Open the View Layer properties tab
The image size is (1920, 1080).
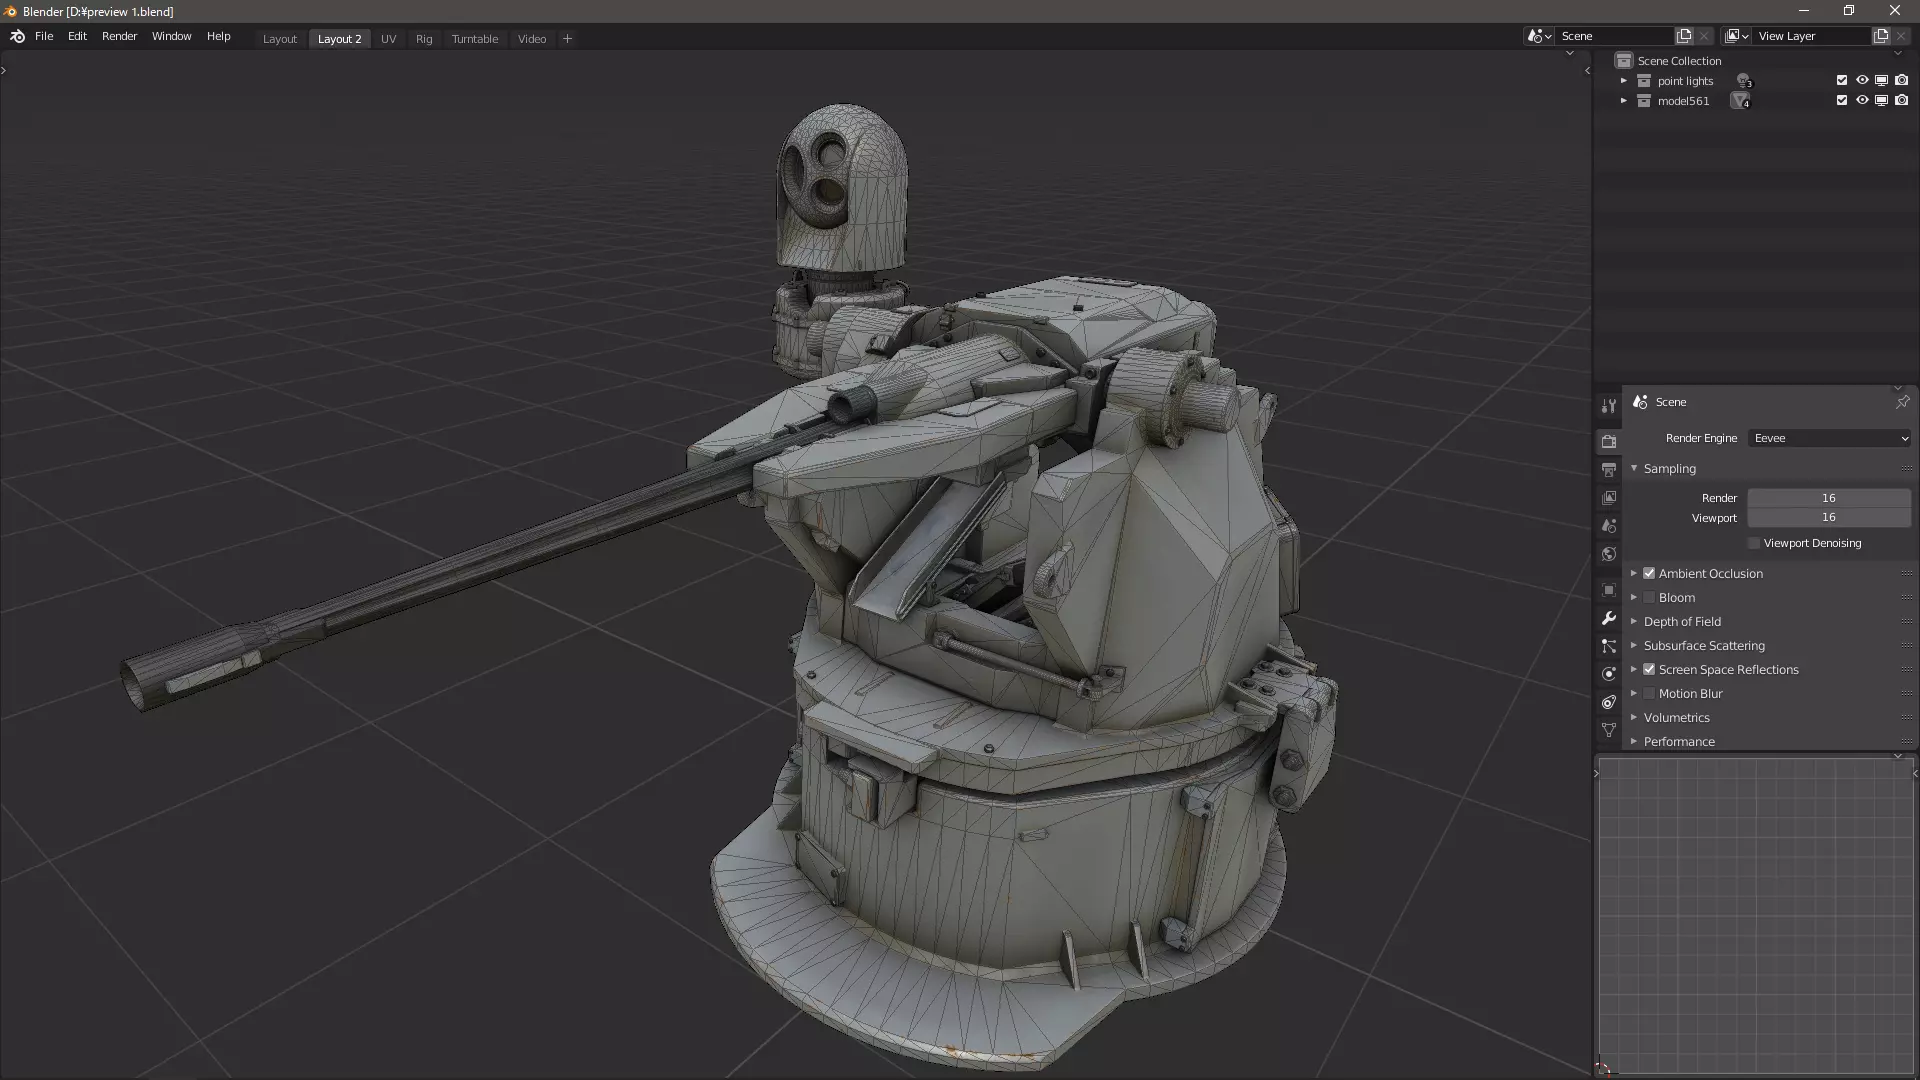(x=1608, y=497)
